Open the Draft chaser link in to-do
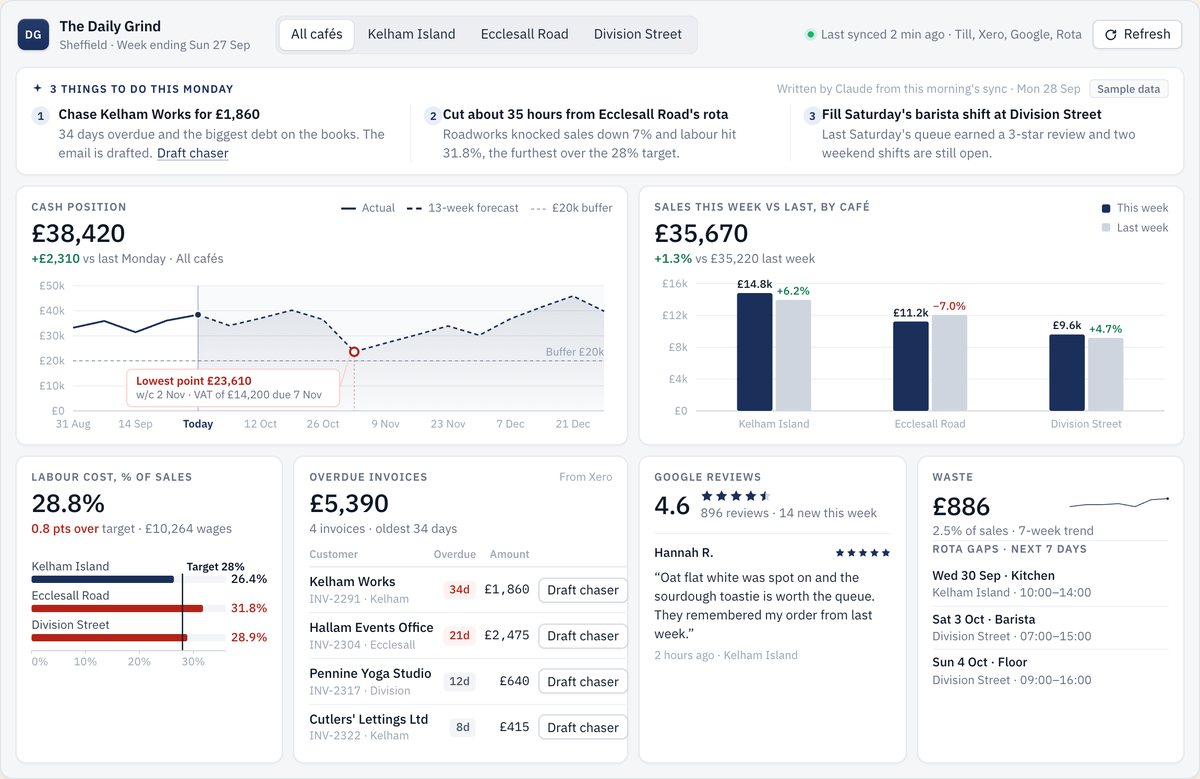The height and width of the screenshot is (779, 1200). tap(193, 153)
